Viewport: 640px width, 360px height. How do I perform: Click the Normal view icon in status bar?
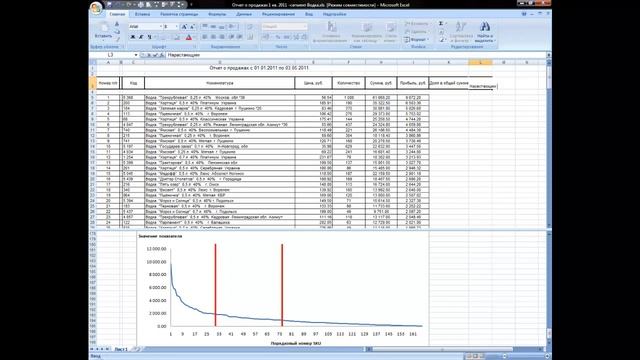pos(469,356)
